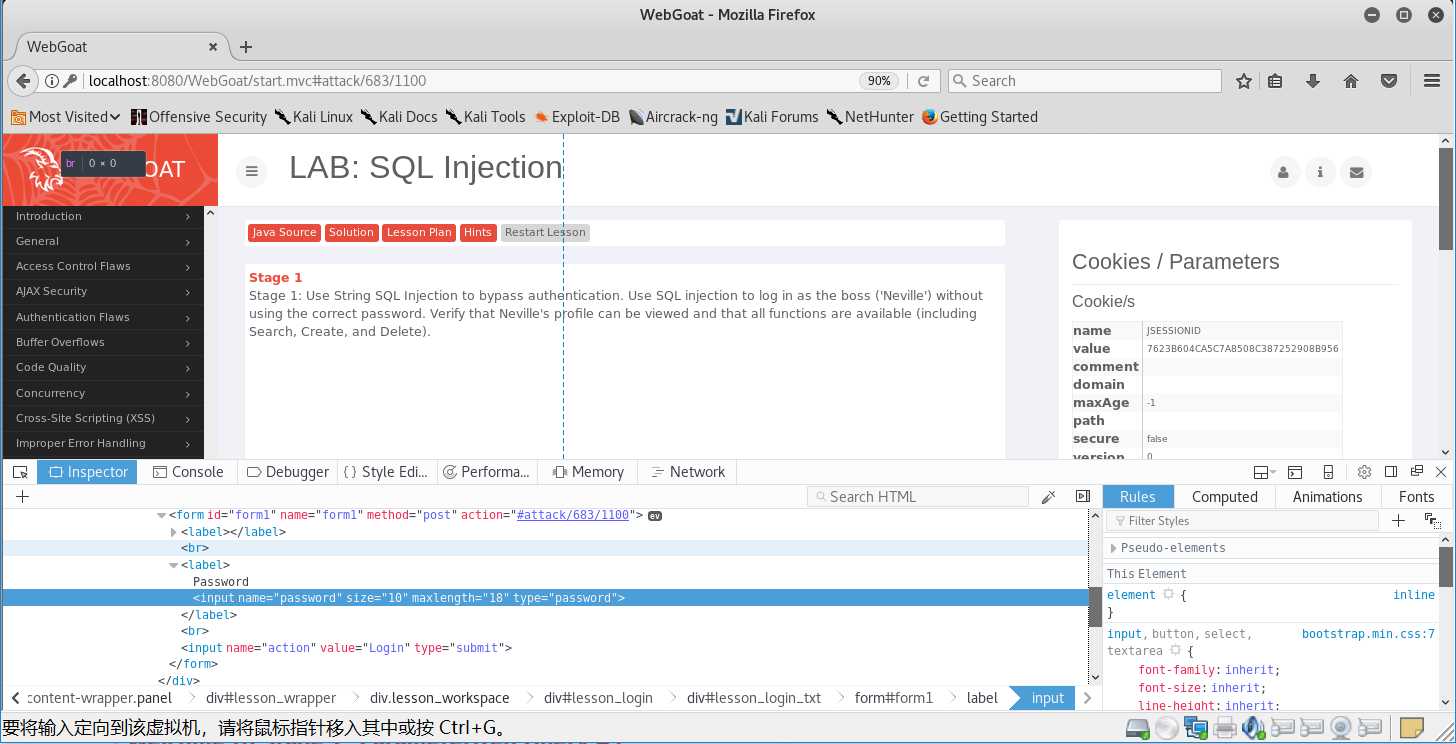
Task: Open the Exploit-DB bookmark
Action: (577, 117)
